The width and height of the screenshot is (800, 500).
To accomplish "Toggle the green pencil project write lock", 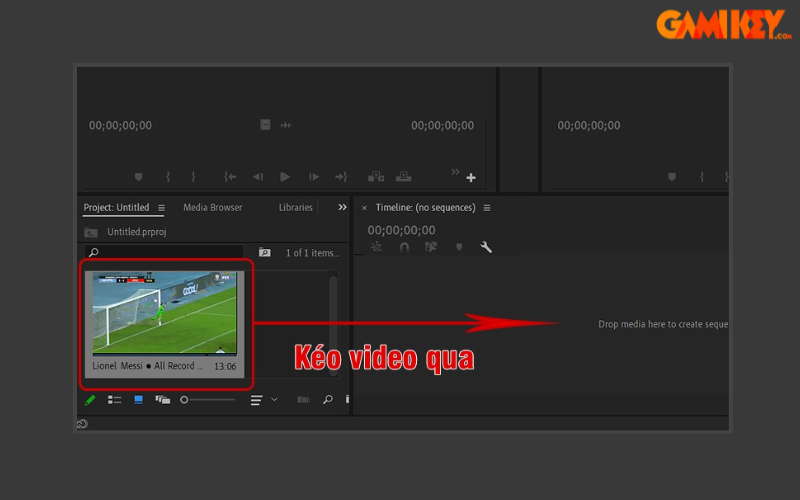I will tap(90, 401).
